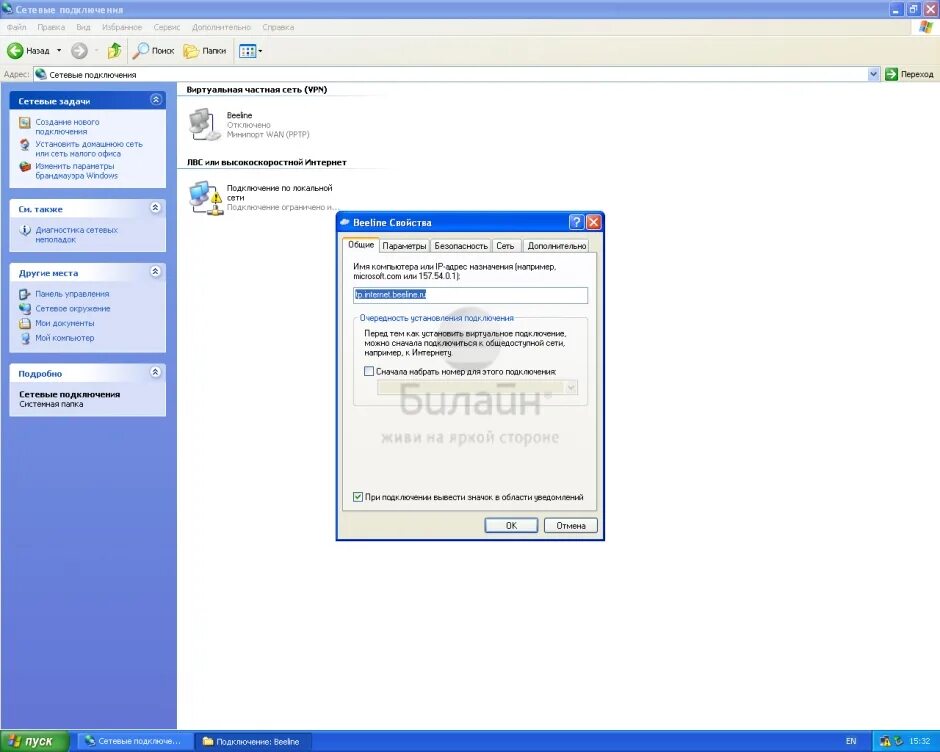The height and width of the screenshot is (752, 940).
Task: Enable Сначала набрать номер checkbox
Action: pos(369,371)
